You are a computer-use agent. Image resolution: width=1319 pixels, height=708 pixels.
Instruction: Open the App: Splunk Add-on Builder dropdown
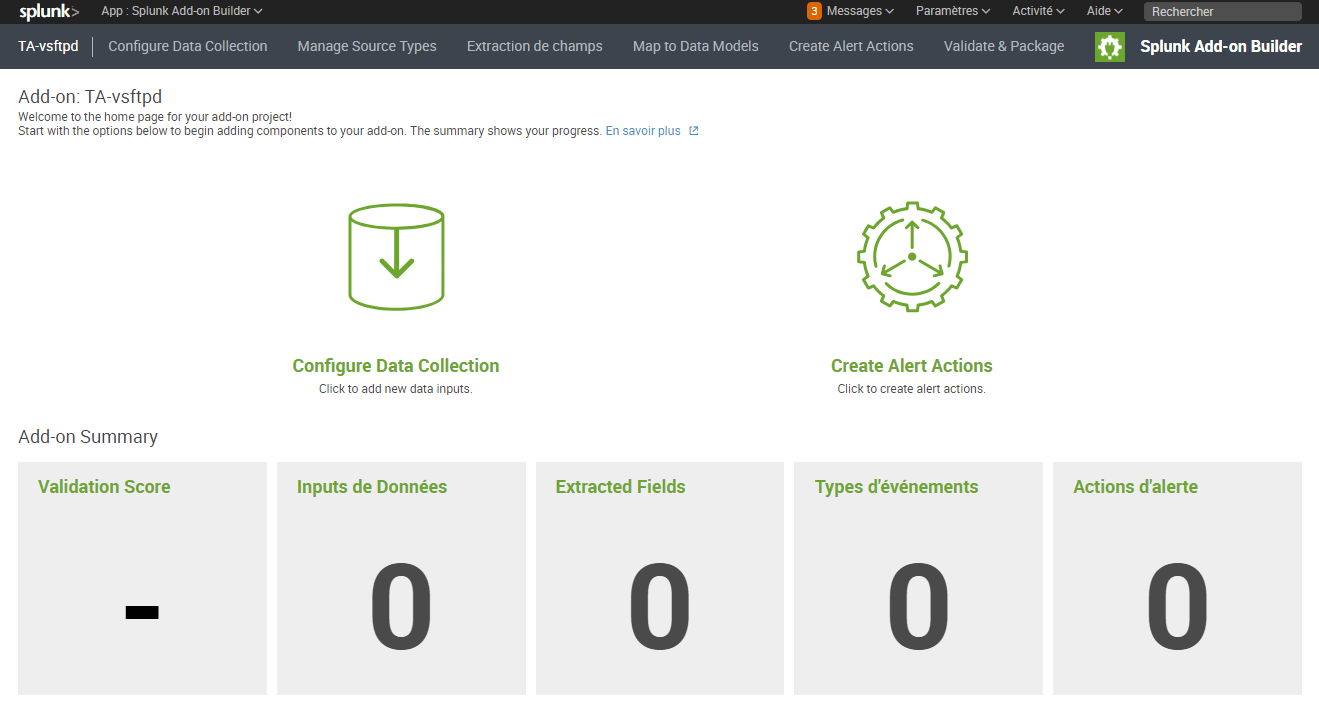(178, 11)
